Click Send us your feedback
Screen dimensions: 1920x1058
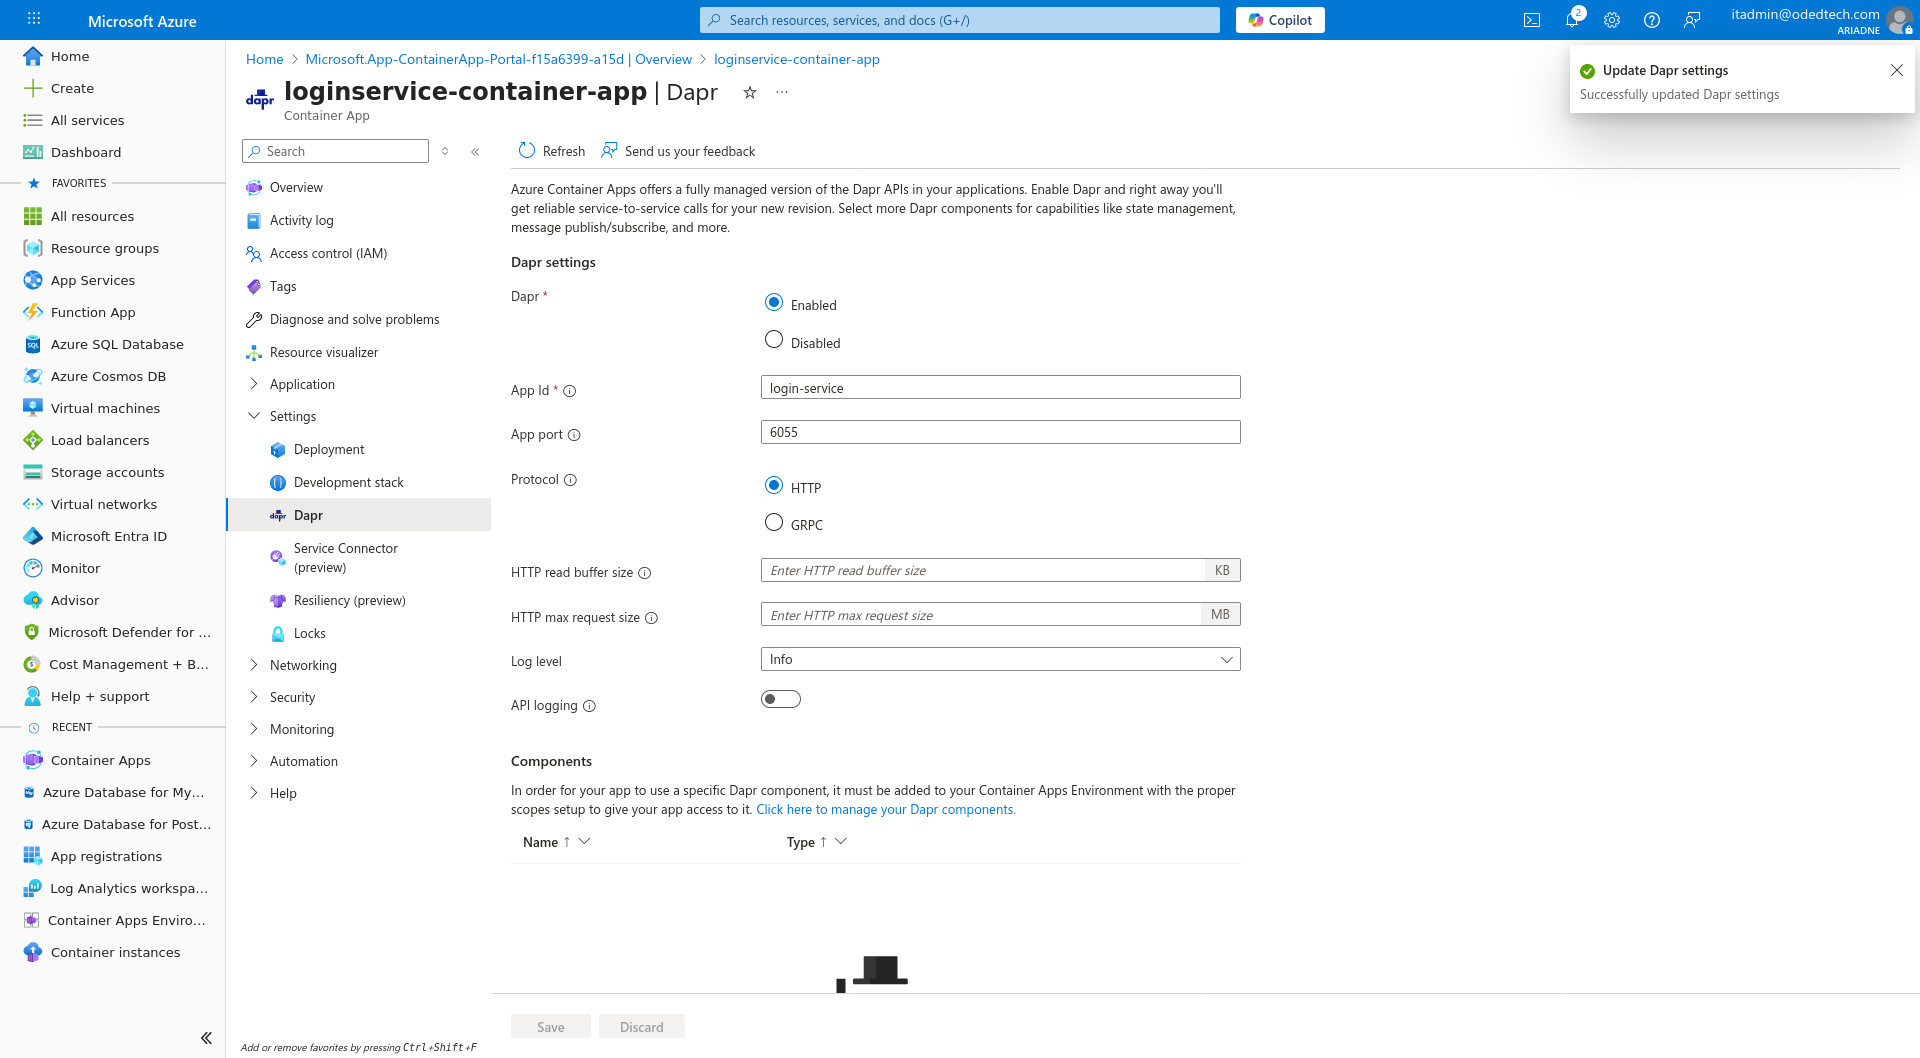[x=678, y=151]
